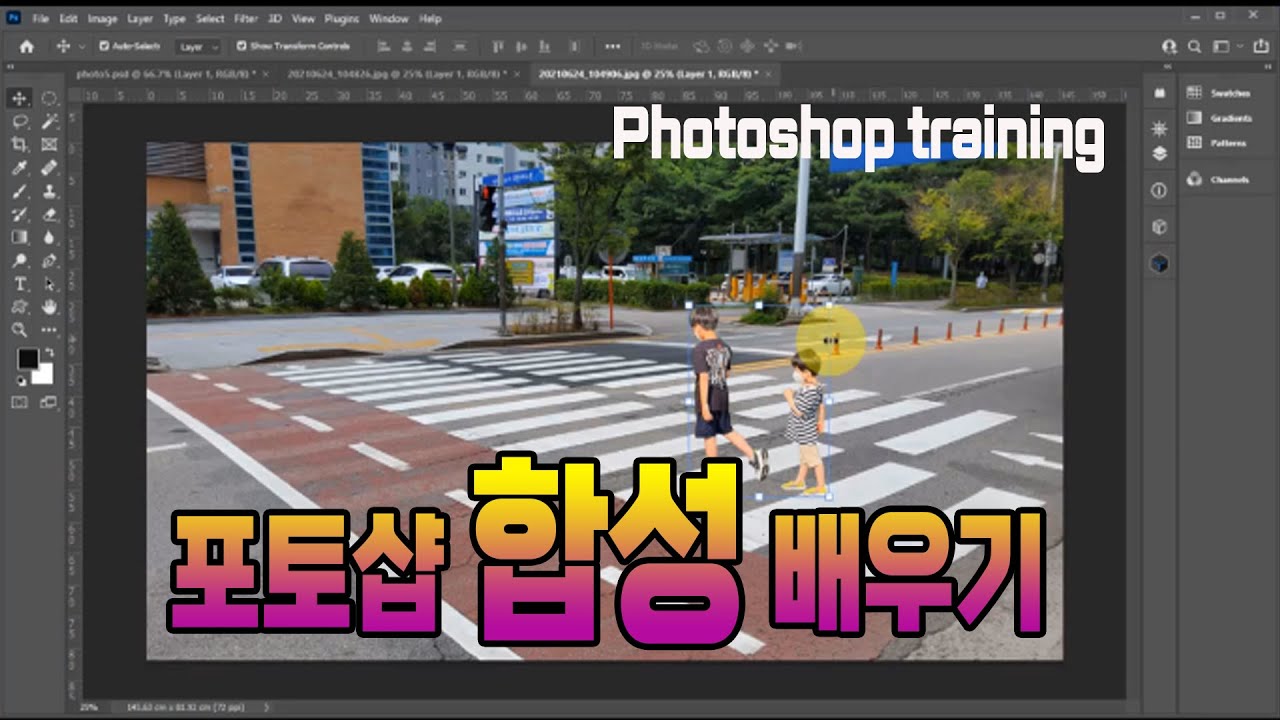Pick the Magic Wand tool

point(49,121)
